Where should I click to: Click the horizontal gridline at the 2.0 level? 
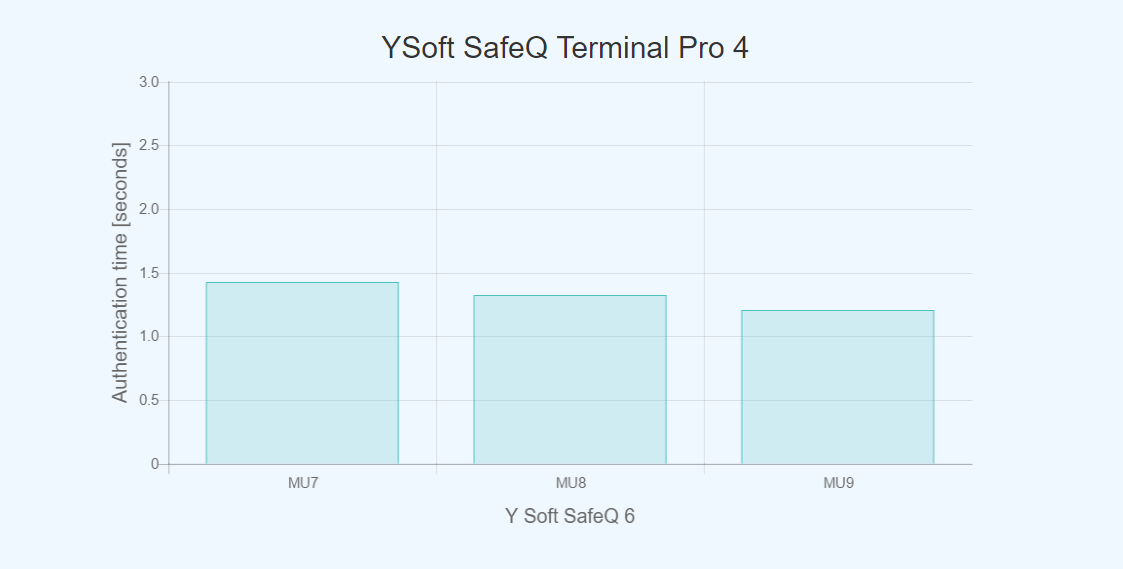pyautogui.click(x=570, y=209)
